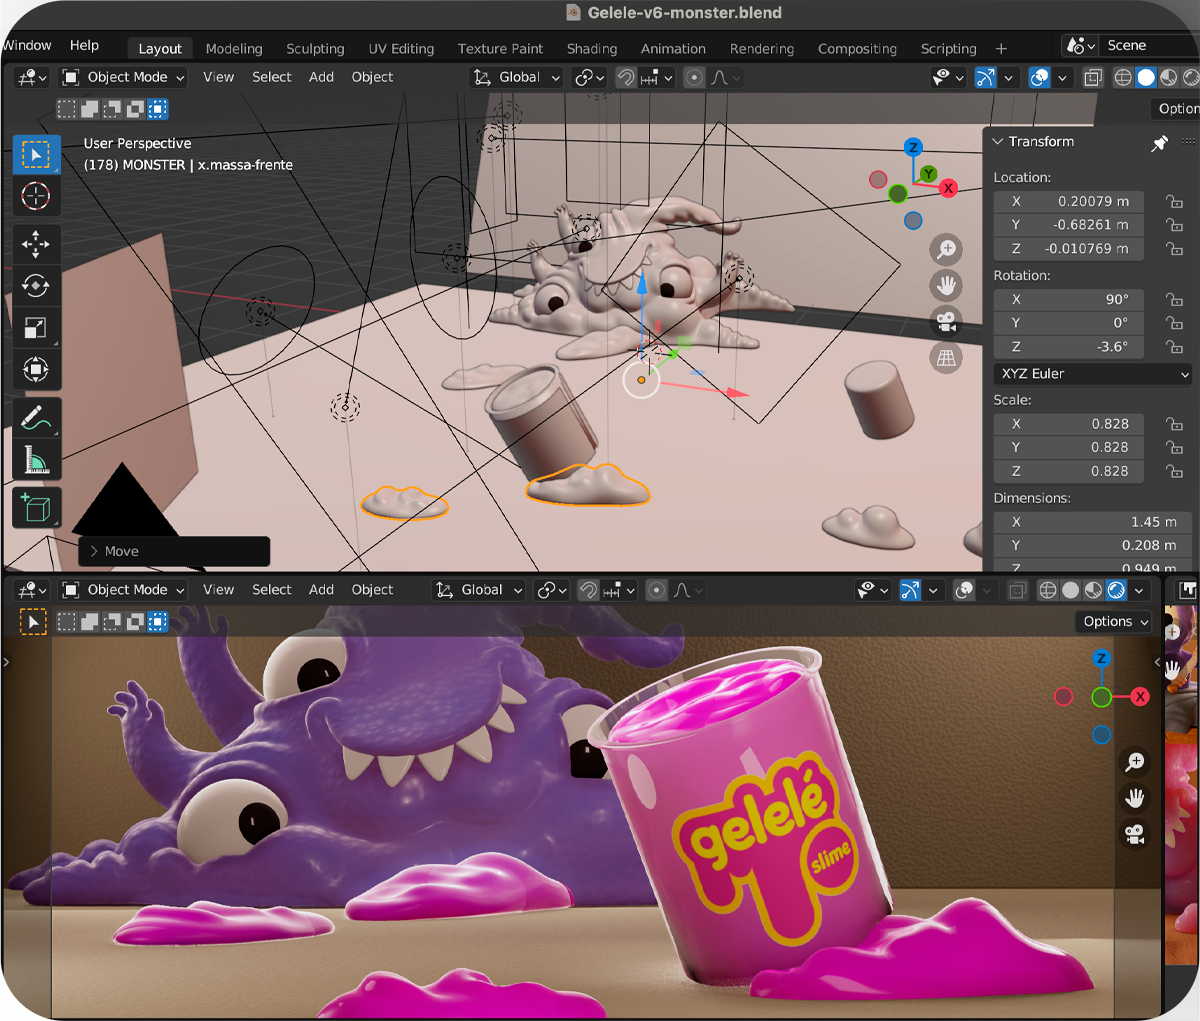Screen dimensions: 1200x1021
Task: Open the Global transform orientation dropdown
Action: pyautogui.click(x=516, y=77)
